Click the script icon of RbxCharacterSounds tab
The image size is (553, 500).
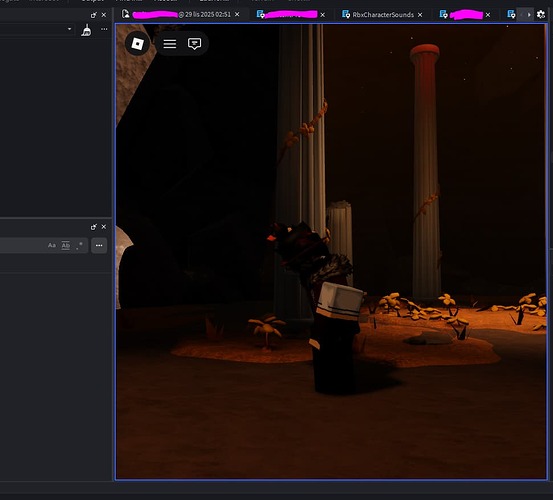[346, 14]
